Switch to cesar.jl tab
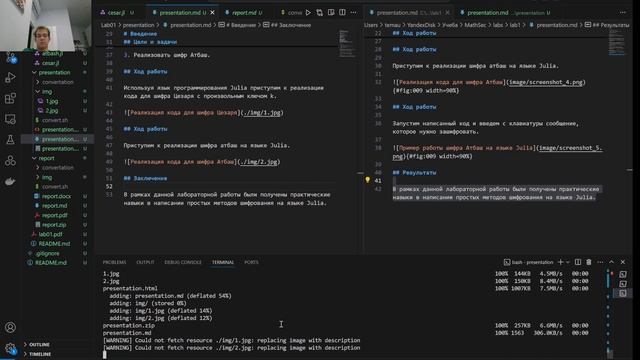The width and height of the screenshot is (640, 360). coord(117,13)
